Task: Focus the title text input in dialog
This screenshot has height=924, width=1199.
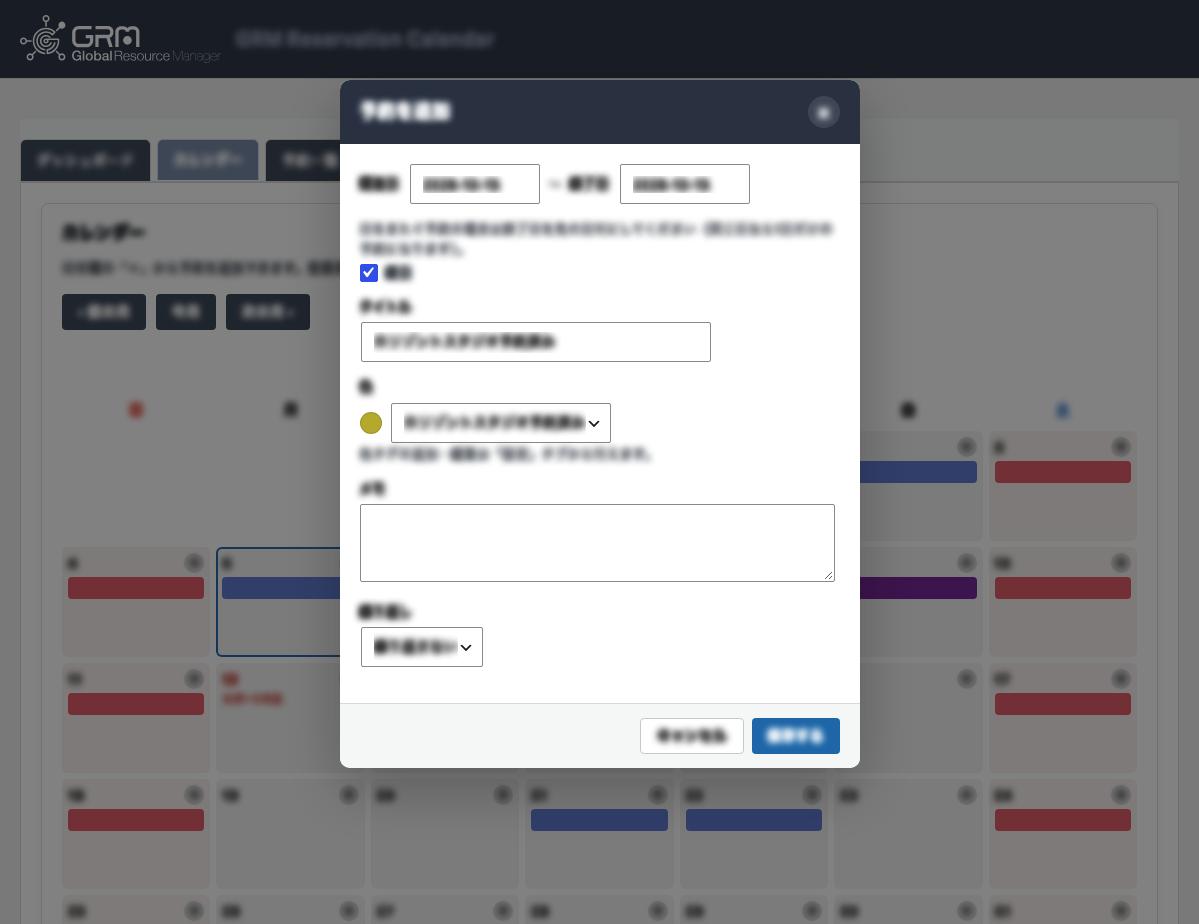Action: coord(535,342)
